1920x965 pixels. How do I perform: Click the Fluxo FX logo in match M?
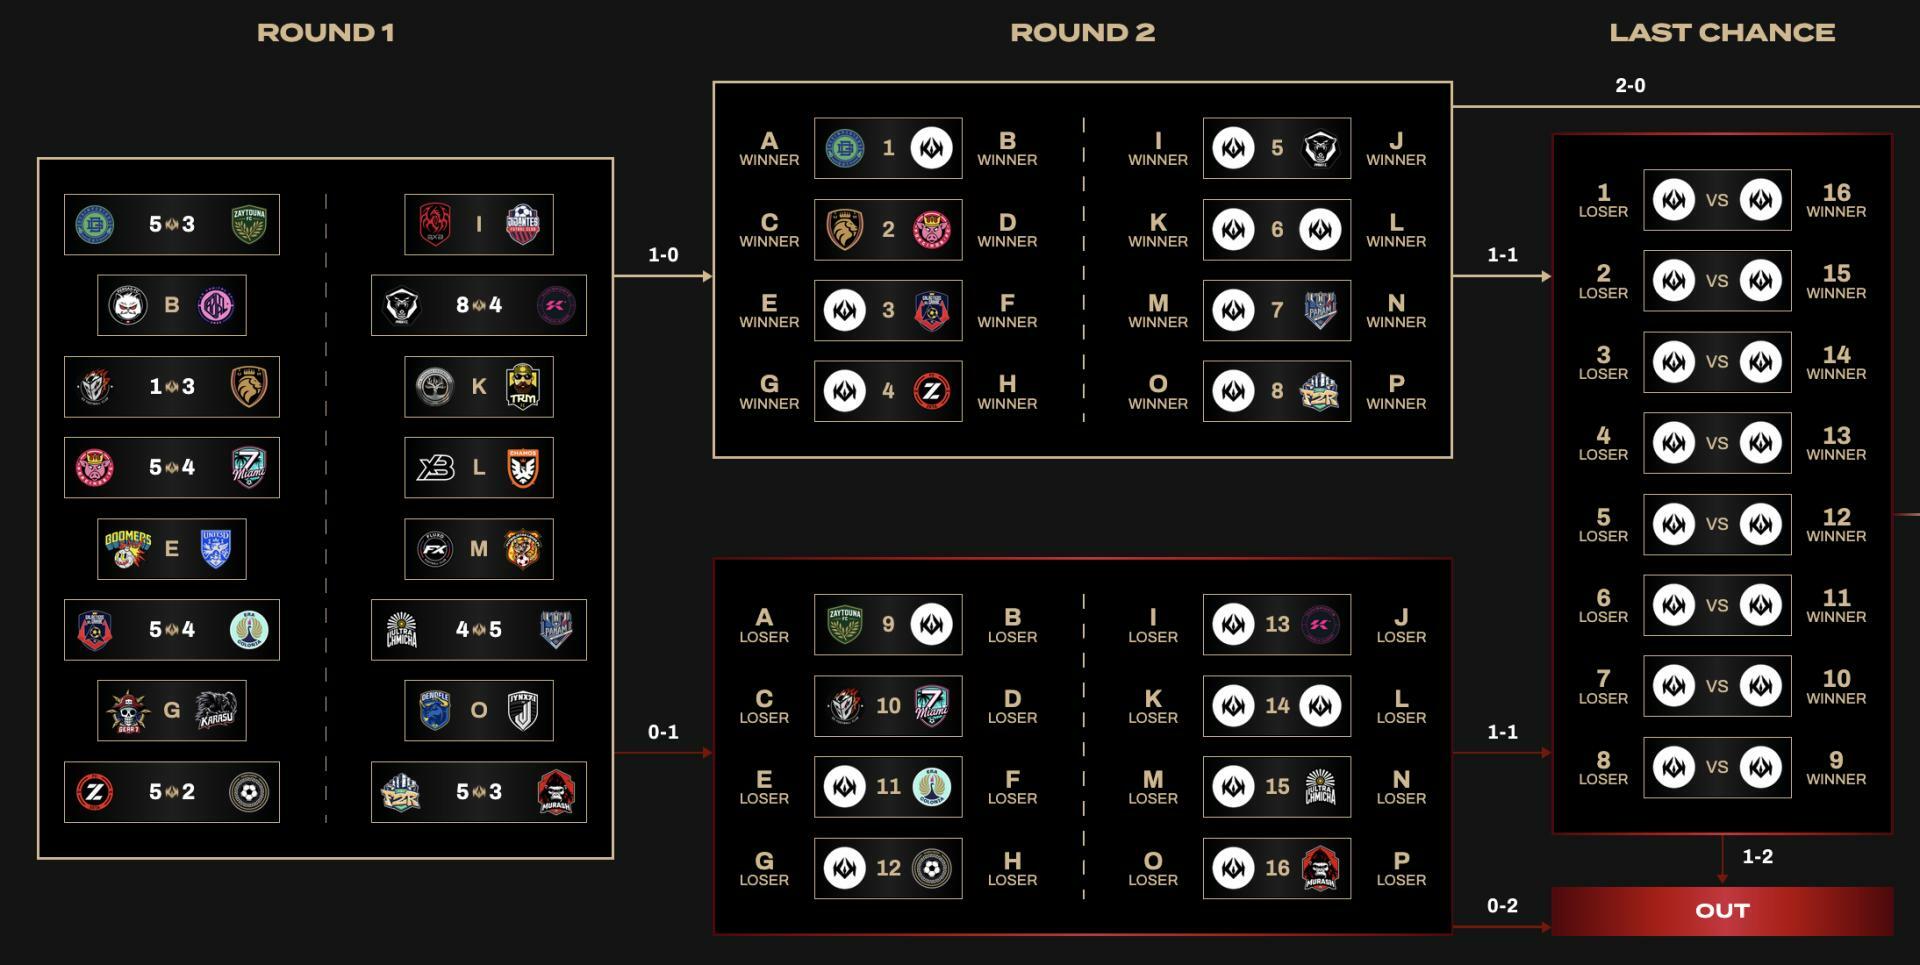(435, 549)
